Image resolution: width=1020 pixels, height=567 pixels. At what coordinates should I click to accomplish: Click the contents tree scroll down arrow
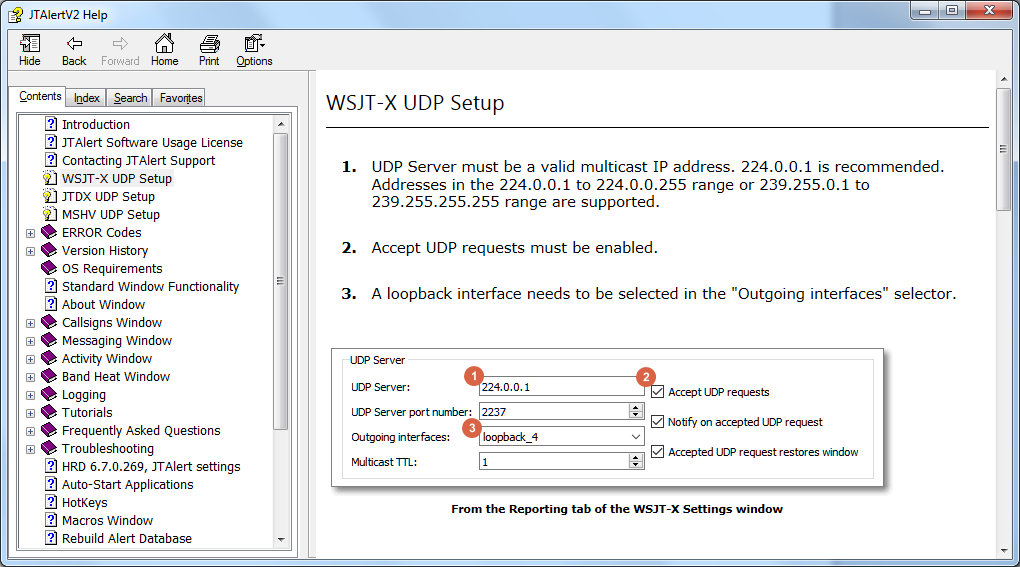pyautogui.click(x=281, y=539)
